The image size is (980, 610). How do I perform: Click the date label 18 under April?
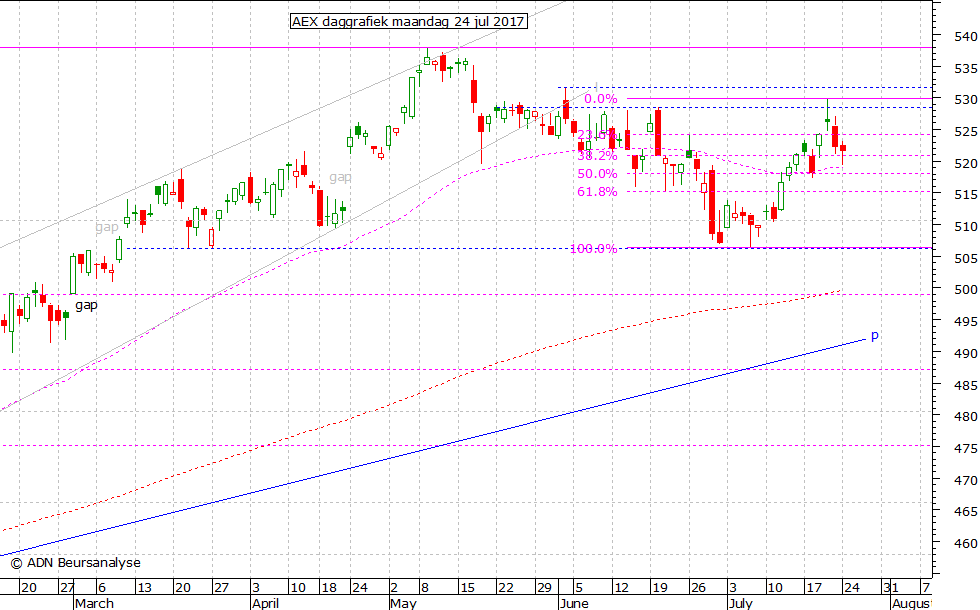329,588
